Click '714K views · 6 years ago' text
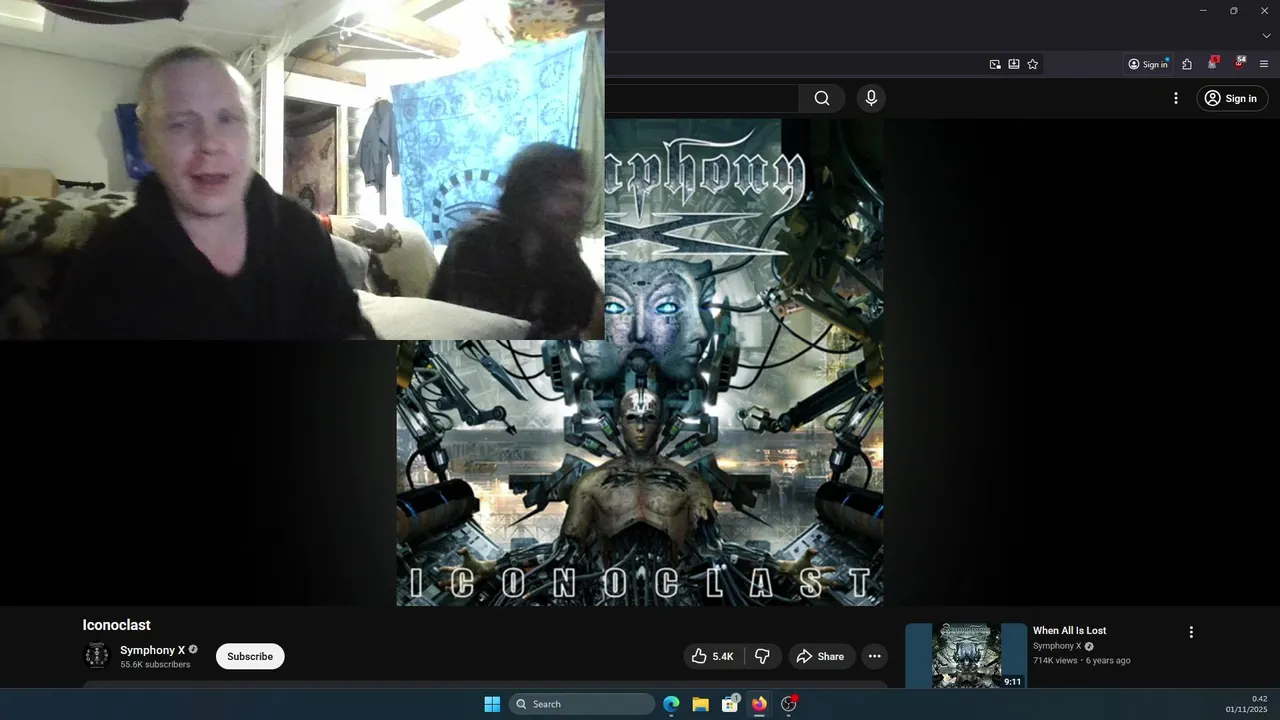Viewport: 1280px width, 720px height. tap(1081, 660)
